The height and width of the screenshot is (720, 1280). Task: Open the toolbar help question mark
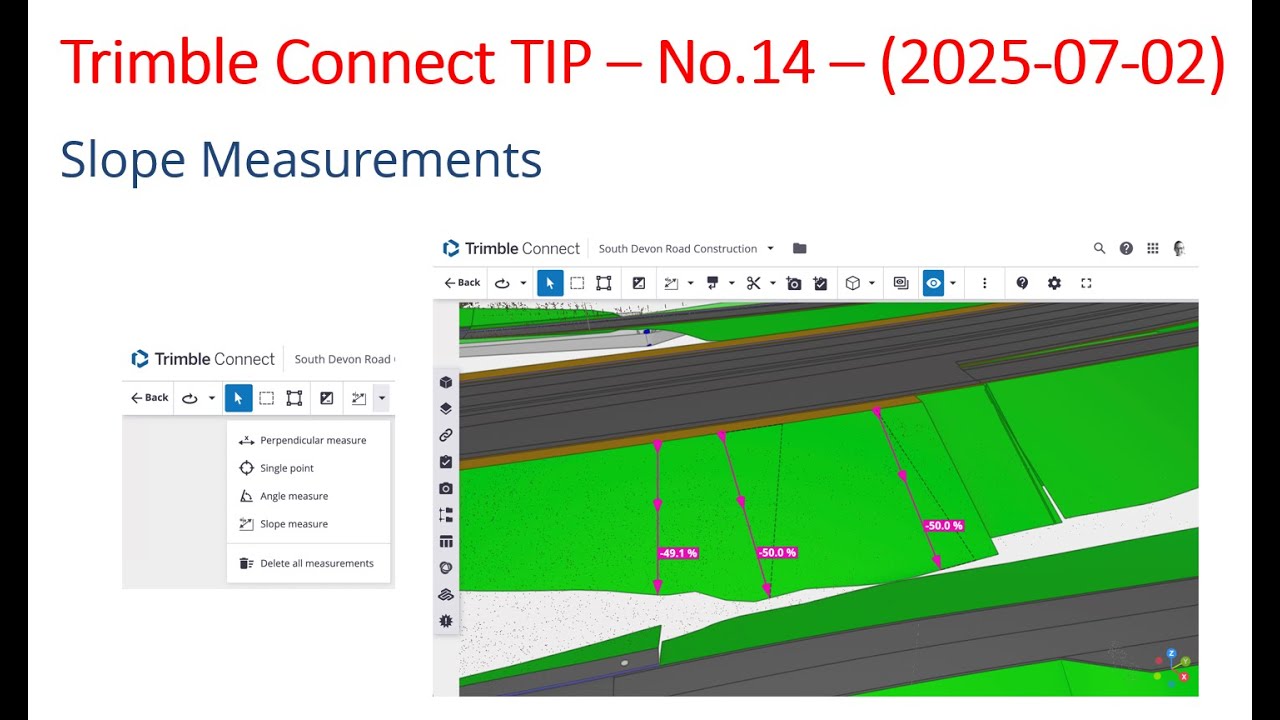[1022, 283]
